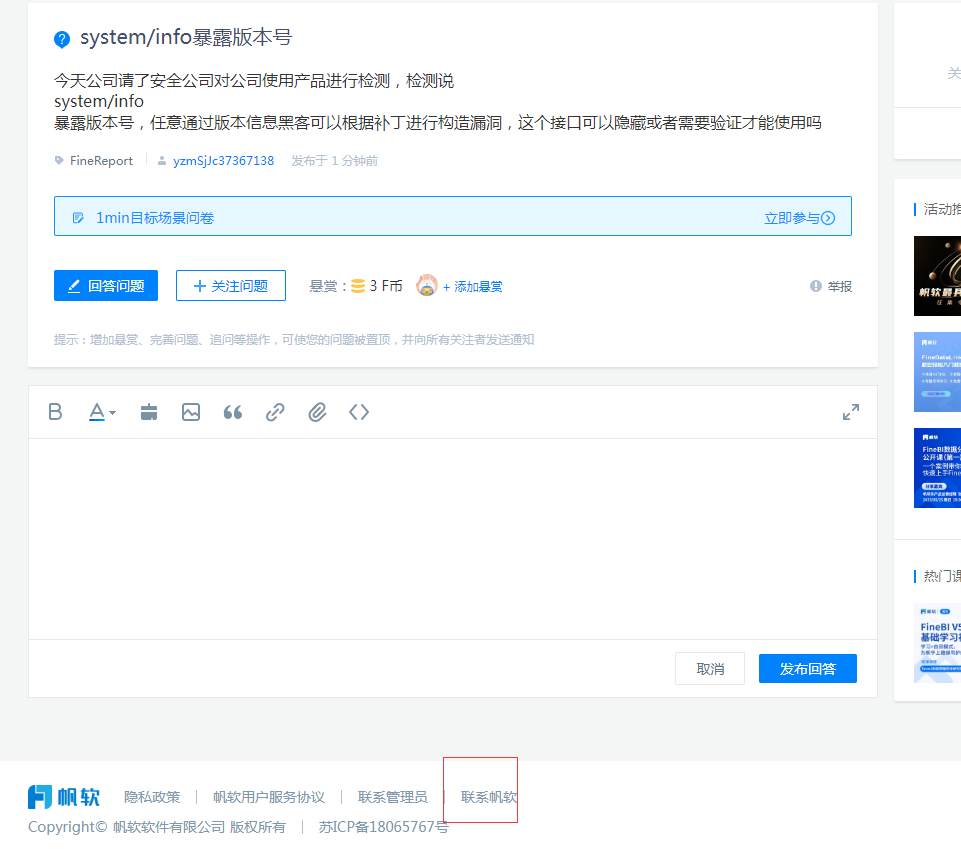
Task: Click the 3 F币 bounty amount
Action: tap(386, 286)
